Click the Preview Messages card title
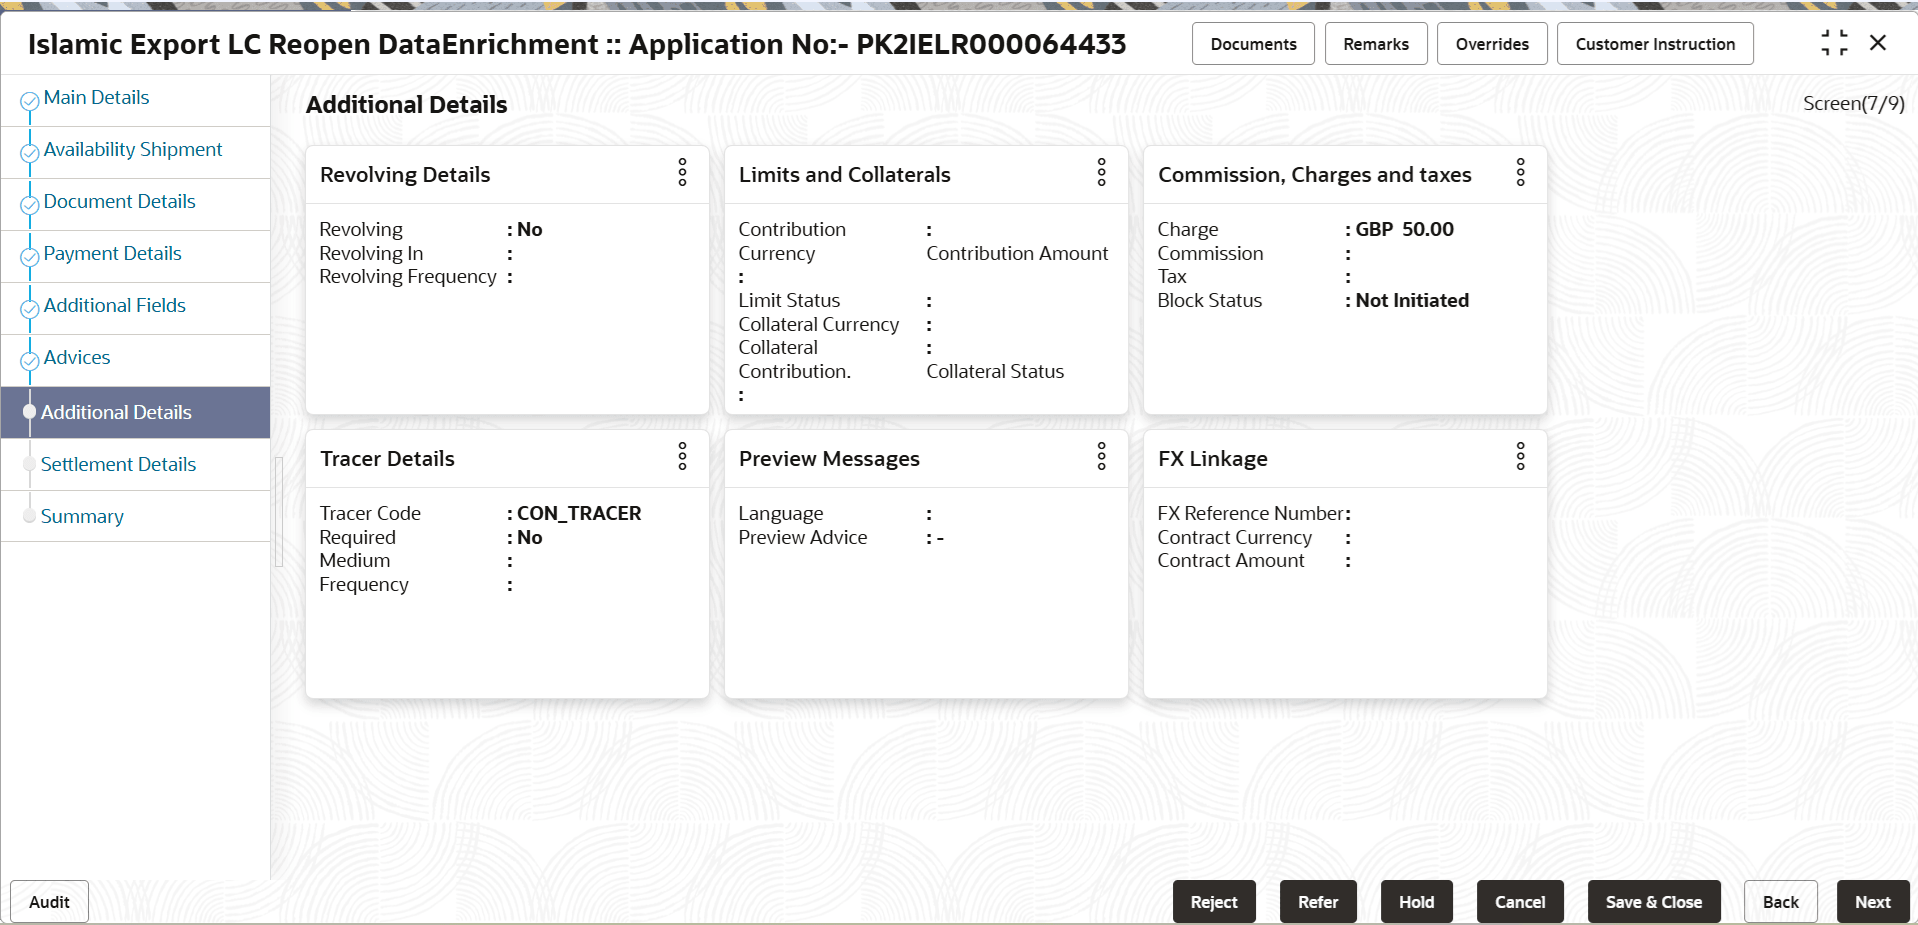Viewport: 1918px width, 925px height. click(x=829, y=459)
